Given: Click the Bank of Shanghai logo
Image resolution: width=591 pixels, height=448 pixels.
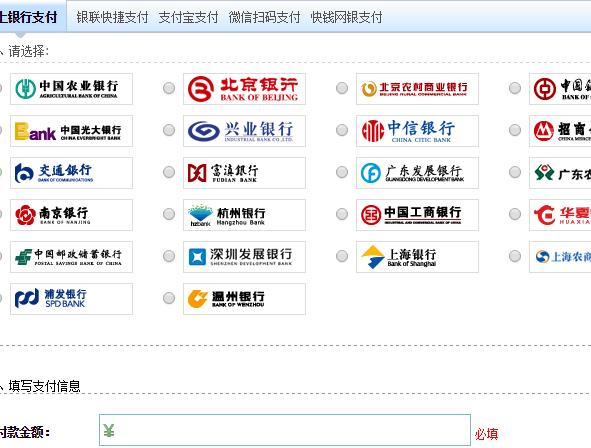Looking at the screenshot, I should tap(417, 257).
